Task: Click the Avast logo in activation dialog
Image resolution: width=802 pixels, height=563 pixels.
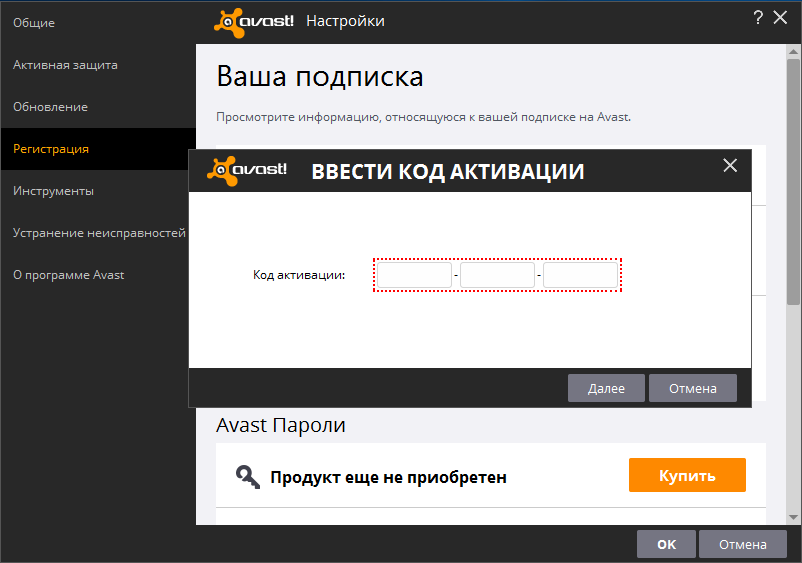Action: point(247,170)
